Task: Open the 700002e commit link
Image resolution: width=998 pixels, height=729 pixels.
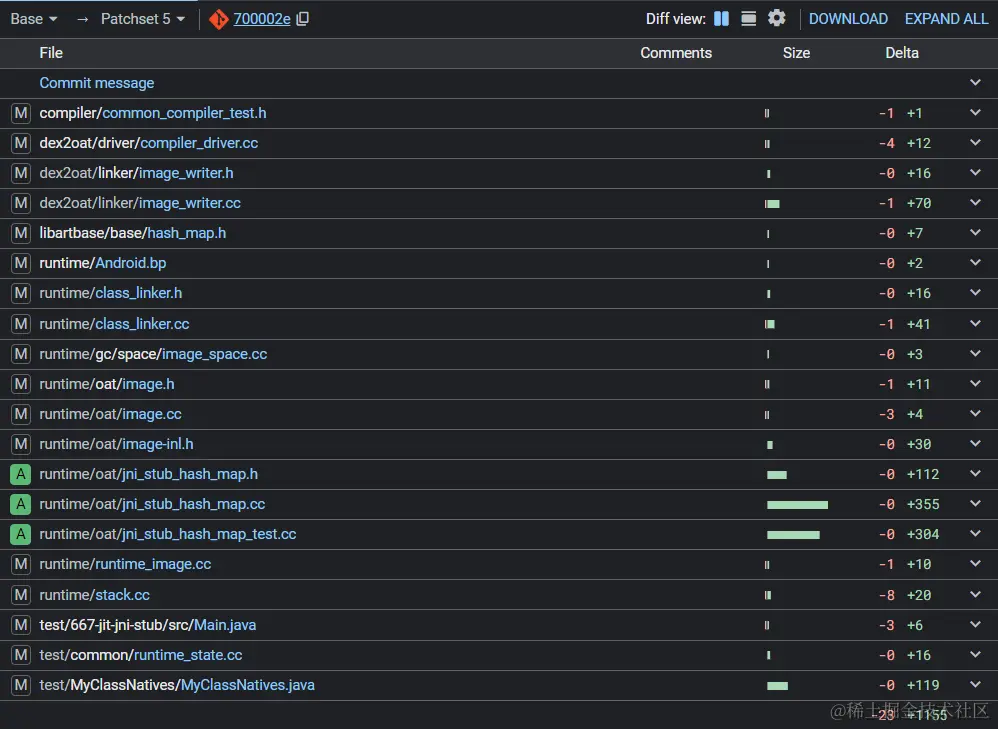Action: 262,19
